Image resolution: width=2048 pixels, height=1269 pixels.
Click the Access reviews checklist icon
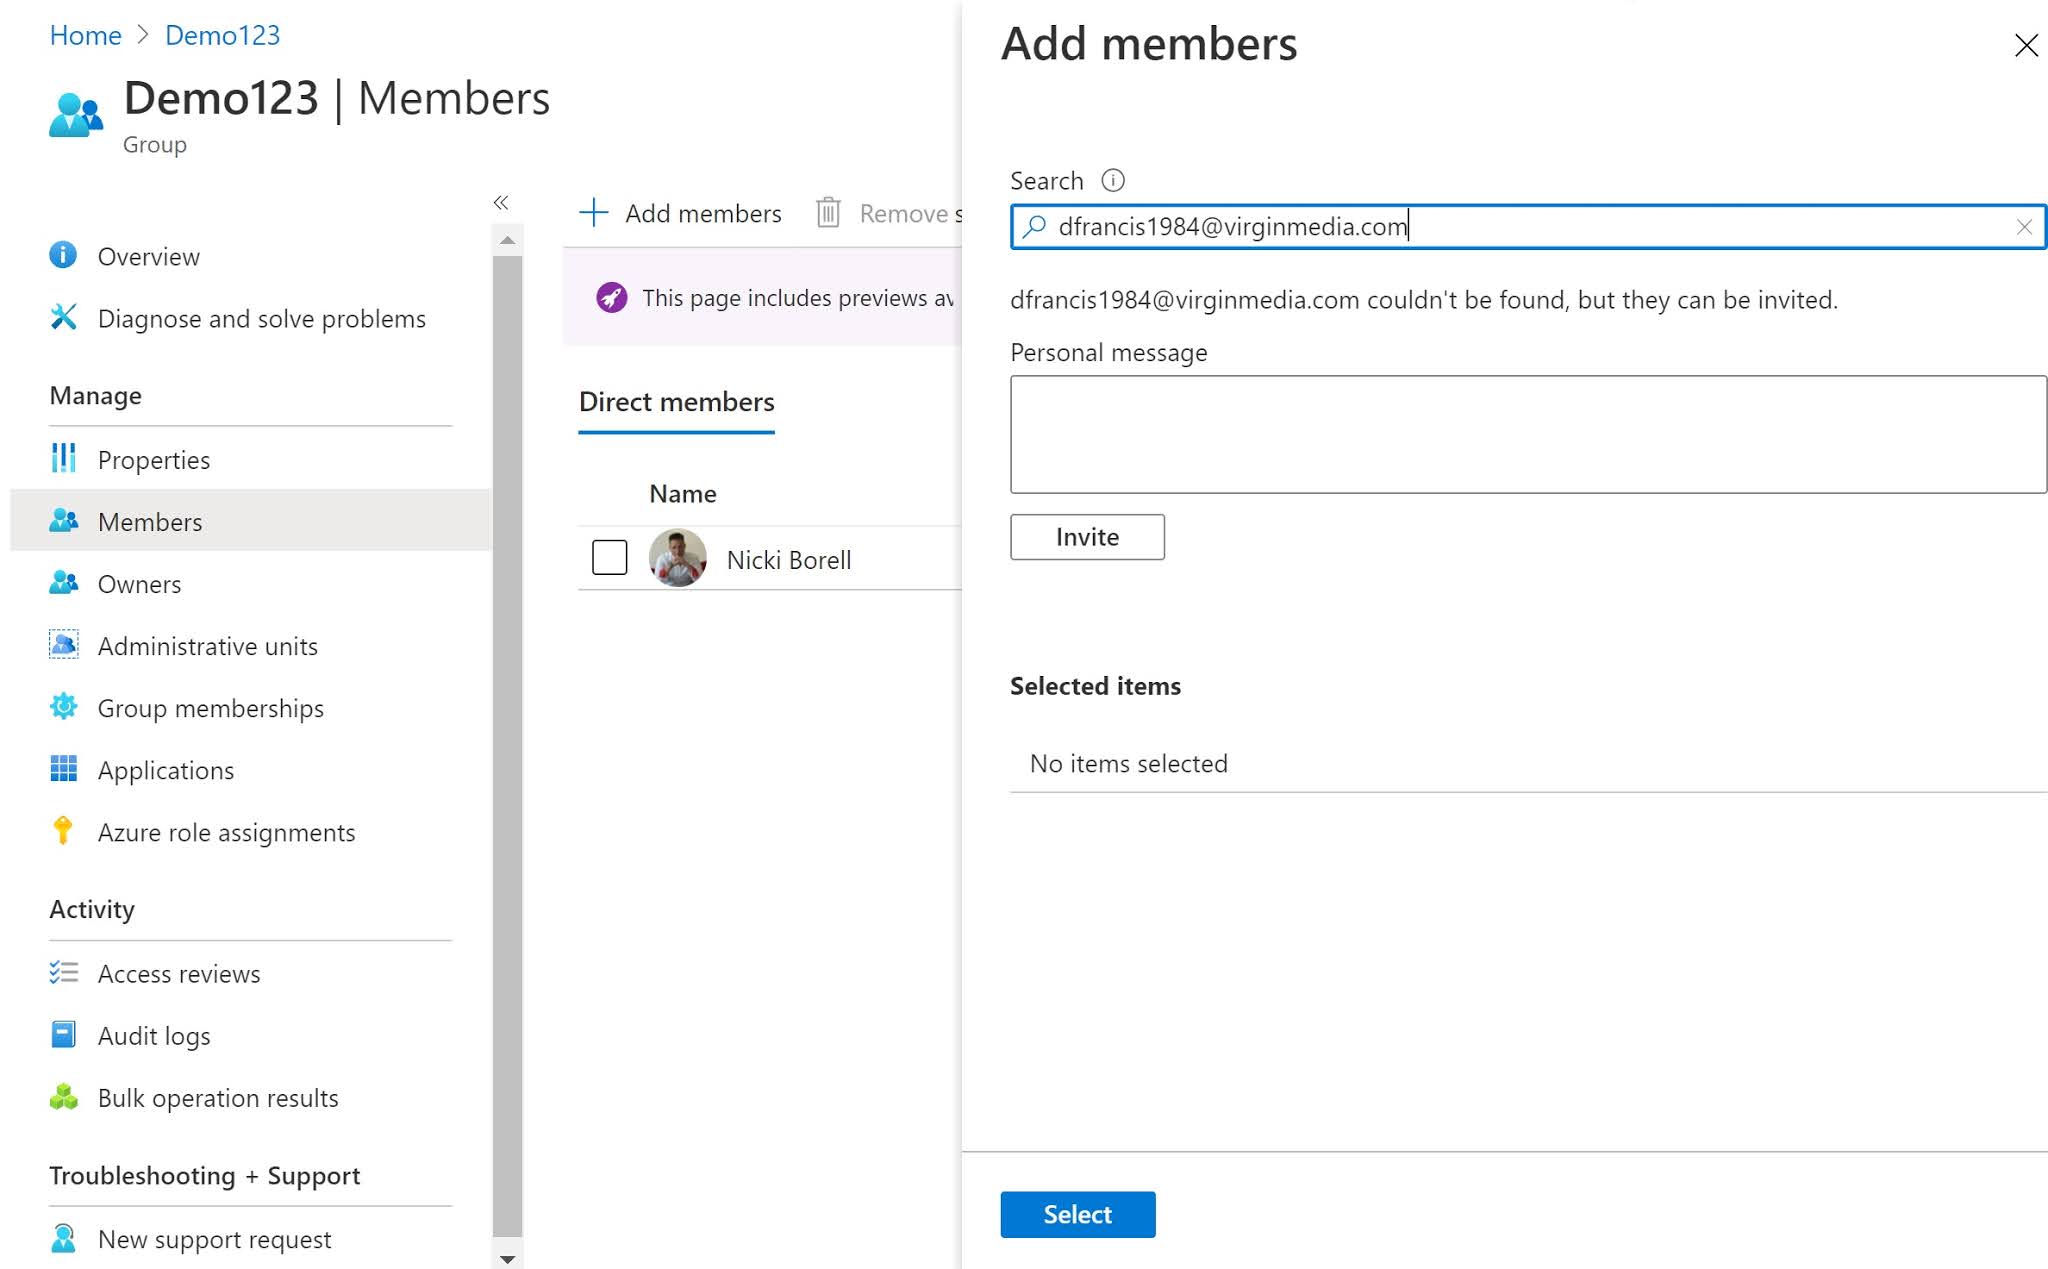64,973
